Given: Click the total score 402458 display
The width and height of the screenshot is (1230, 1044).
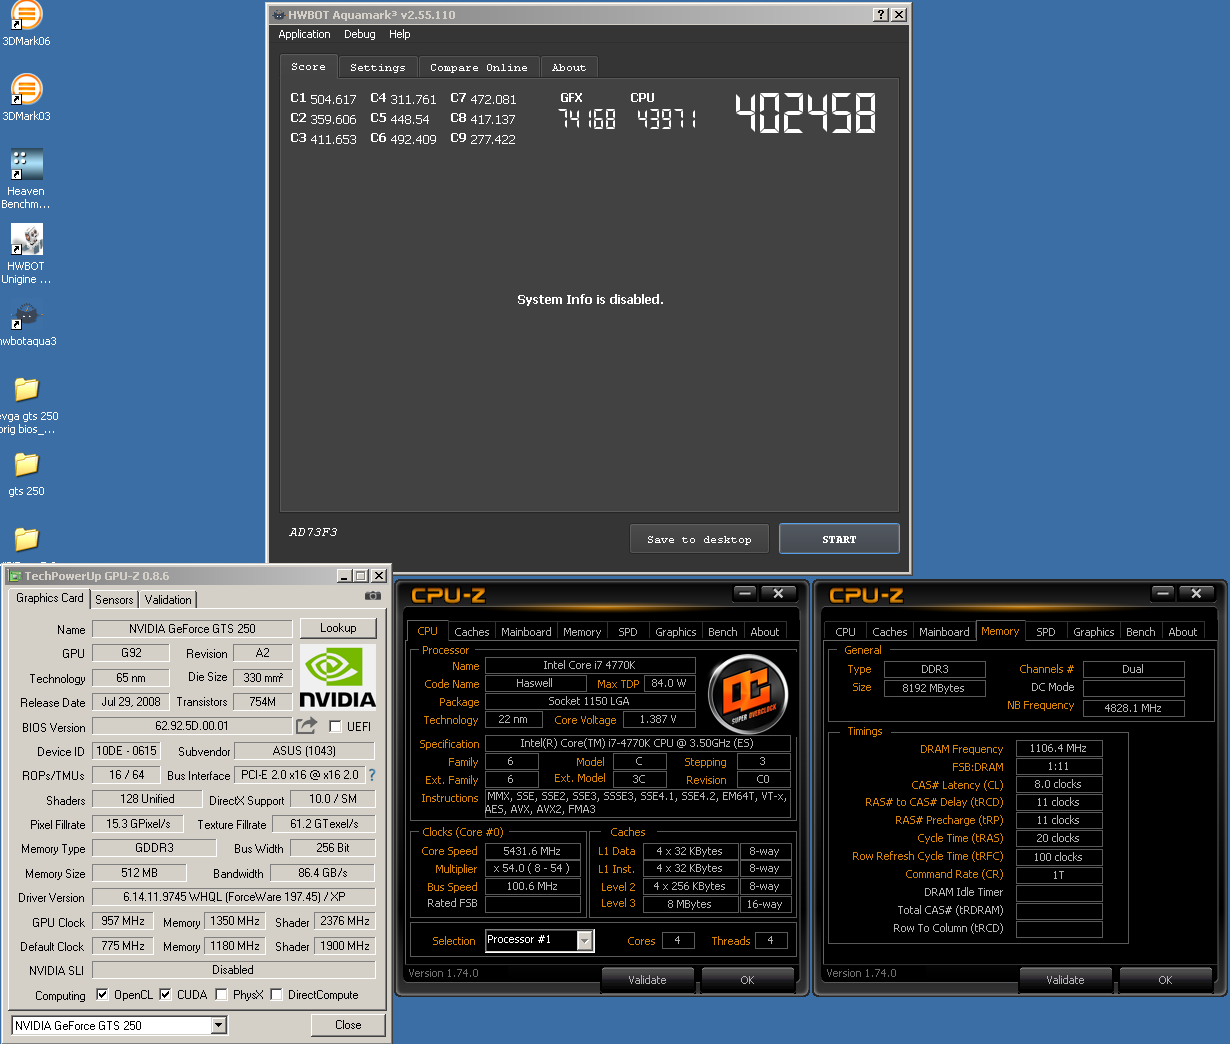Looking at the screenshot, I should click(805, 113).
